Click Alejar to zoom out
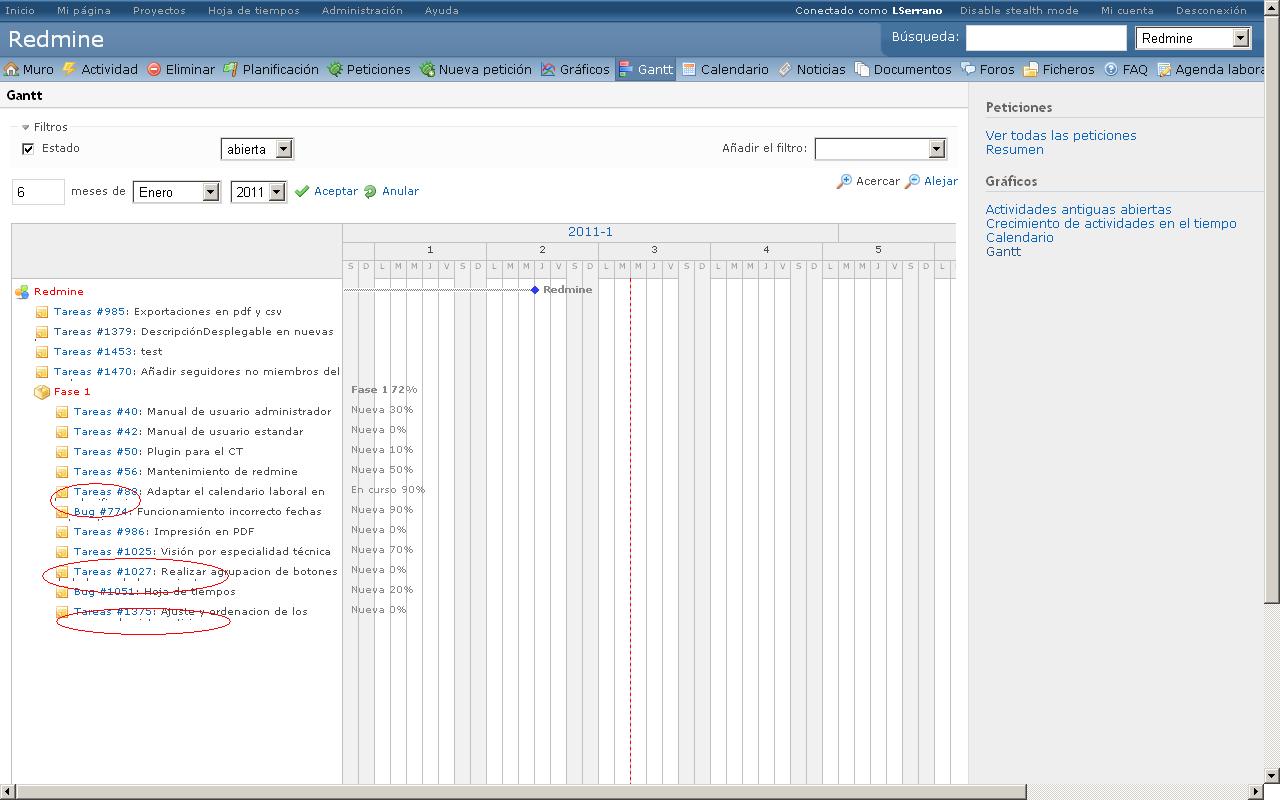Viewport: 1280px width, 800px height. click(x=941, y=181)
